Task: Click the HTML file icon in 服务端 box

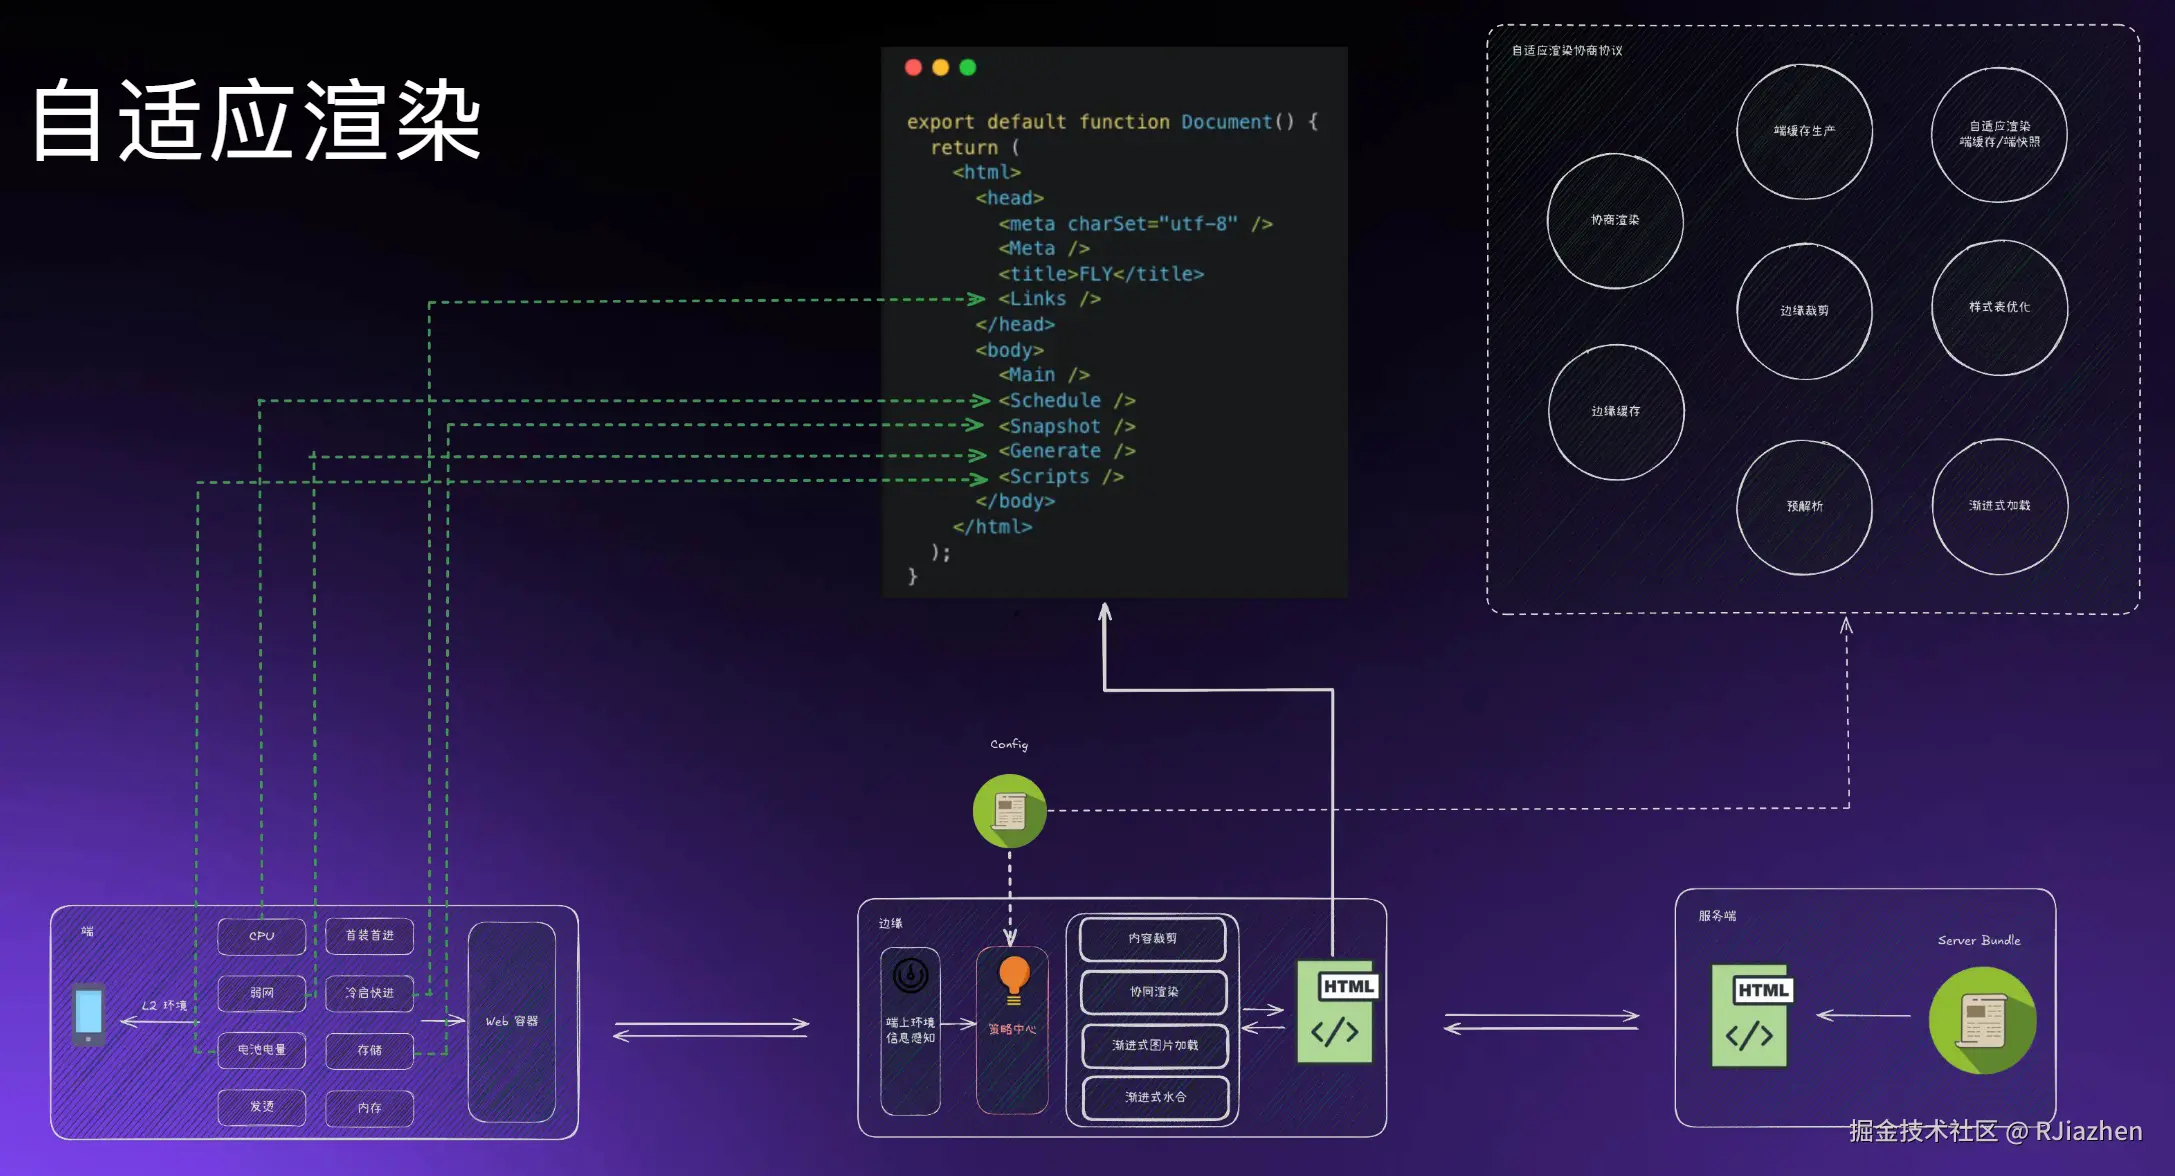Action: 1750,1015
